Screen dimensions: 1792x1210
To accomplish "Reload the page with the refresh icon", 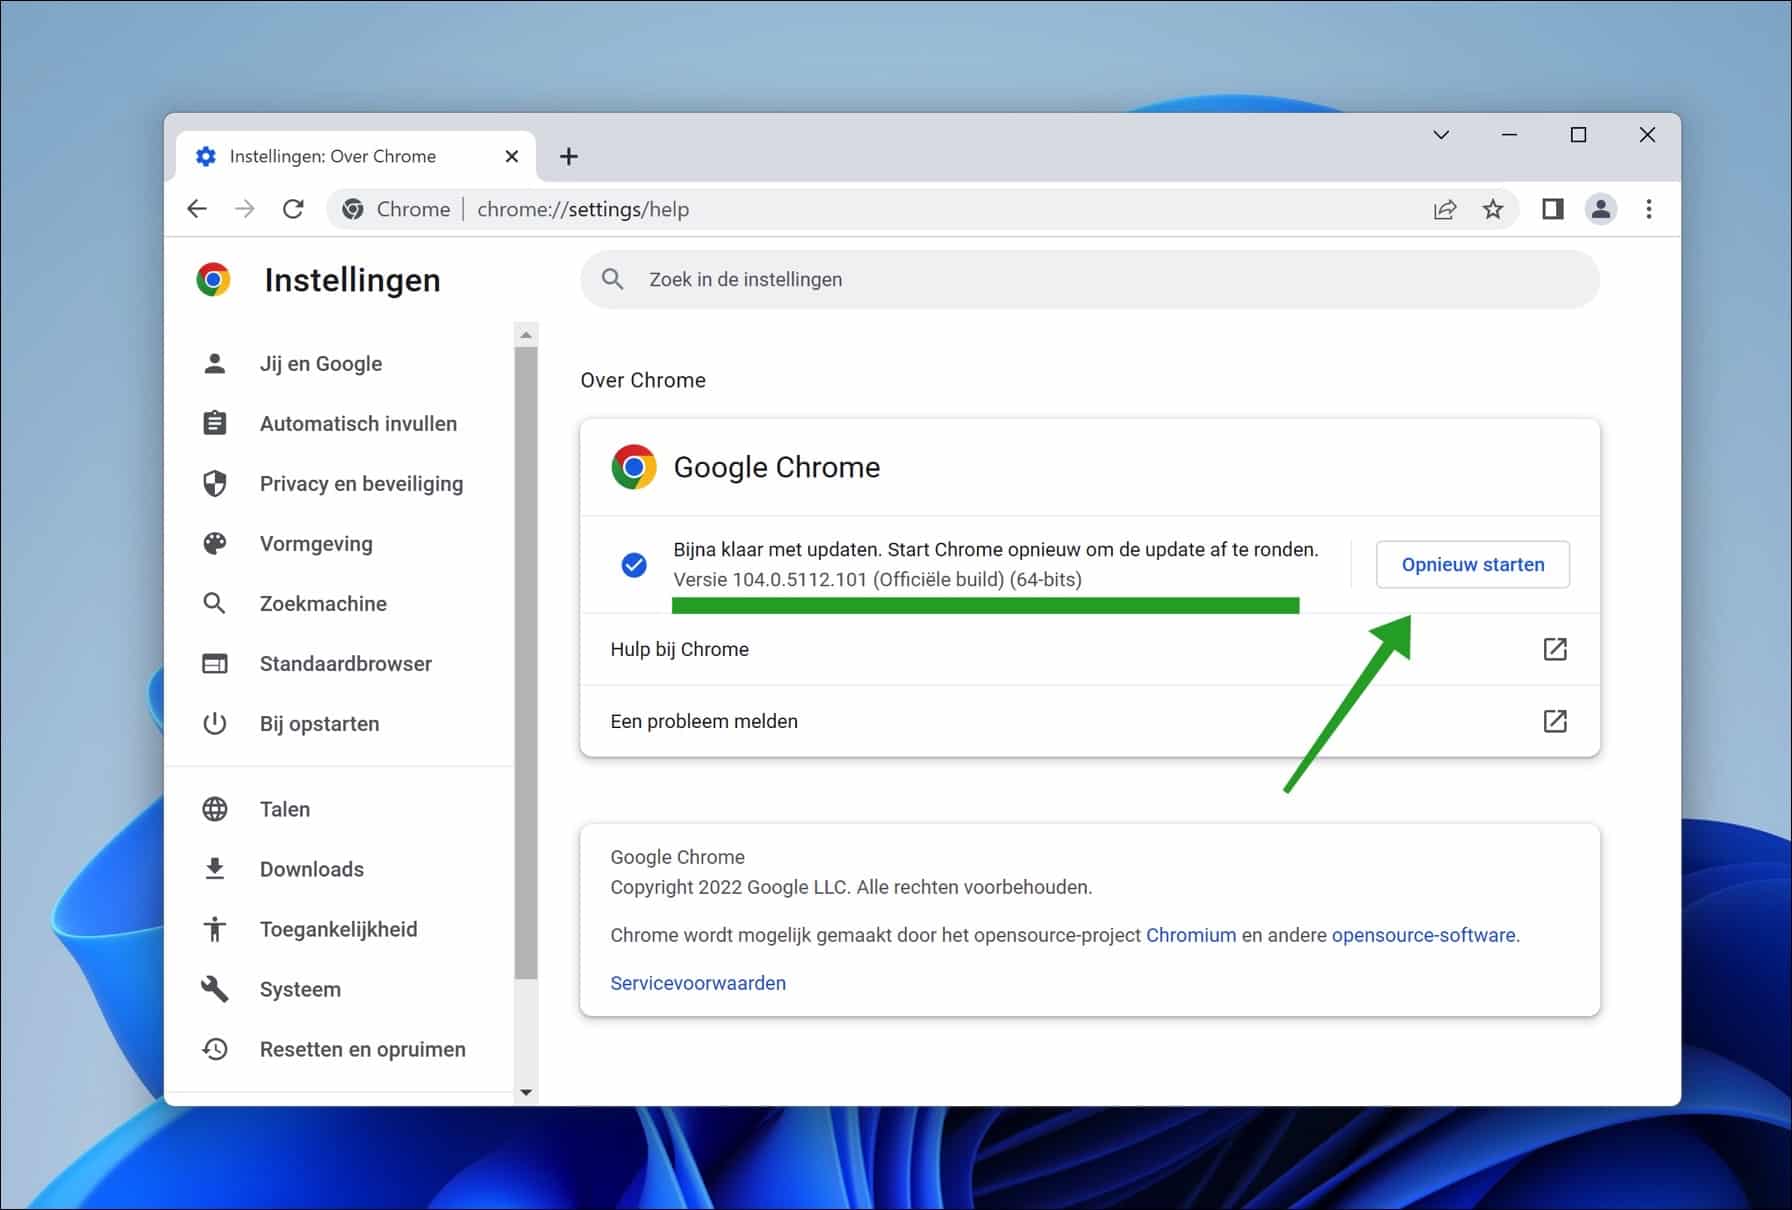I will click(293, 209).
